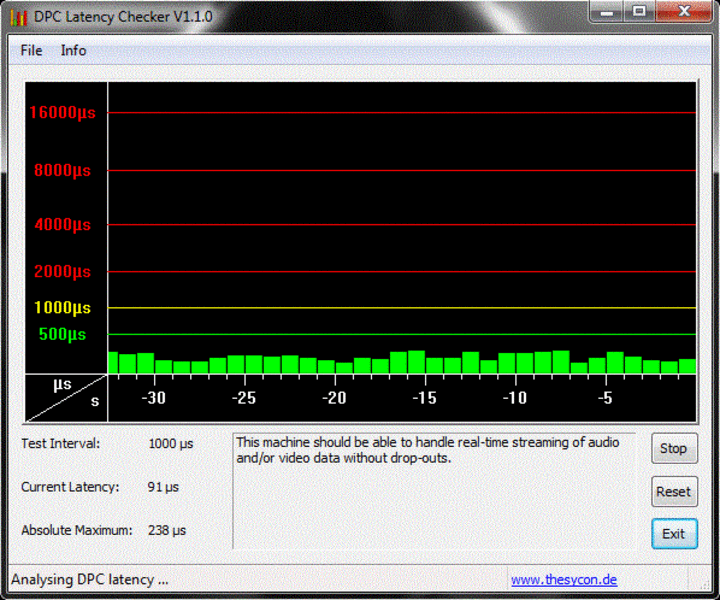Click the DPC Latency Checker V1.1.0 title
The image size is (720, 600).
(123, 17)
